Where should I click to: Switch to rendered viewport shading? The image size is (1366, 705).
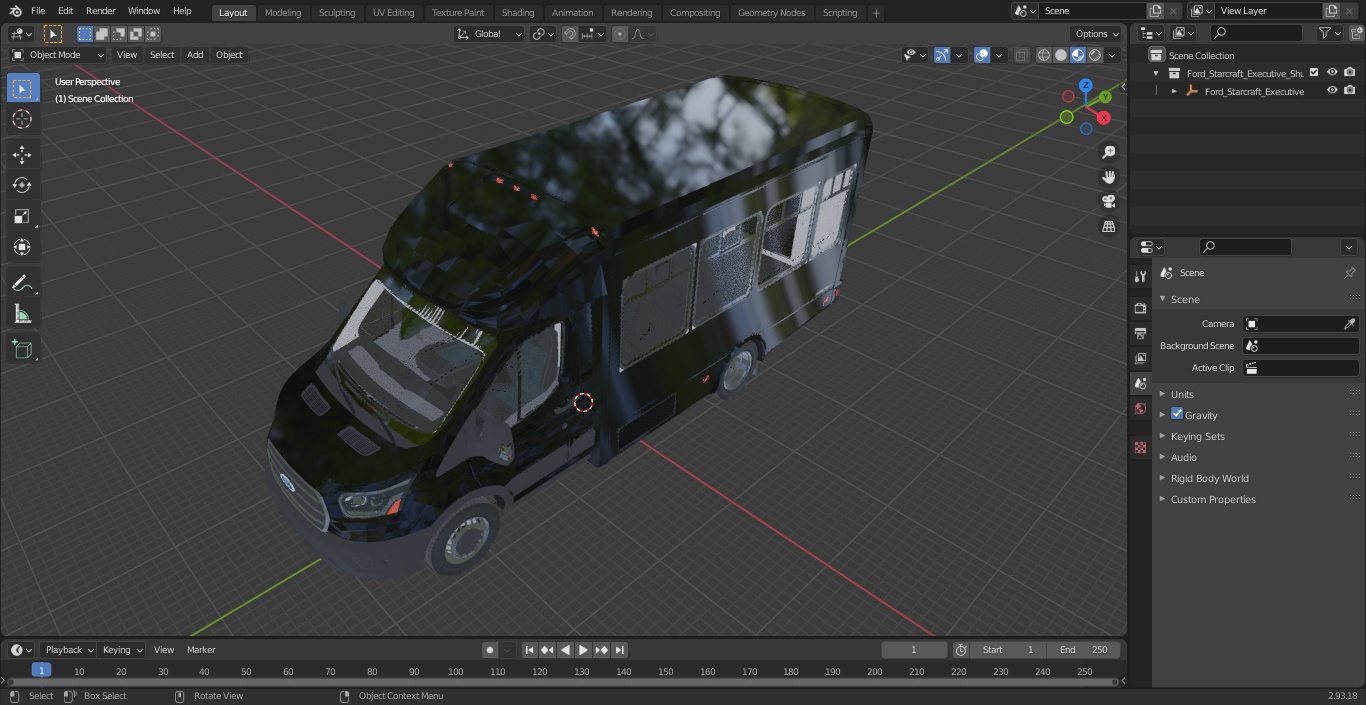[1095, 55]
